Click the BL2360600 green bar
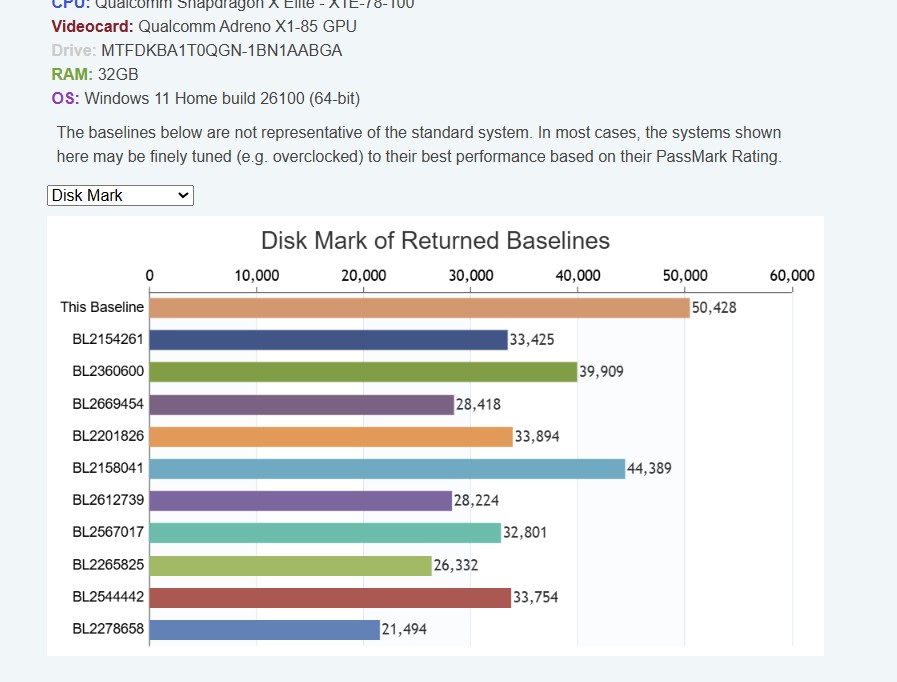Image resolution: width=897 pixels, height=682 pixels. point(363,372)
